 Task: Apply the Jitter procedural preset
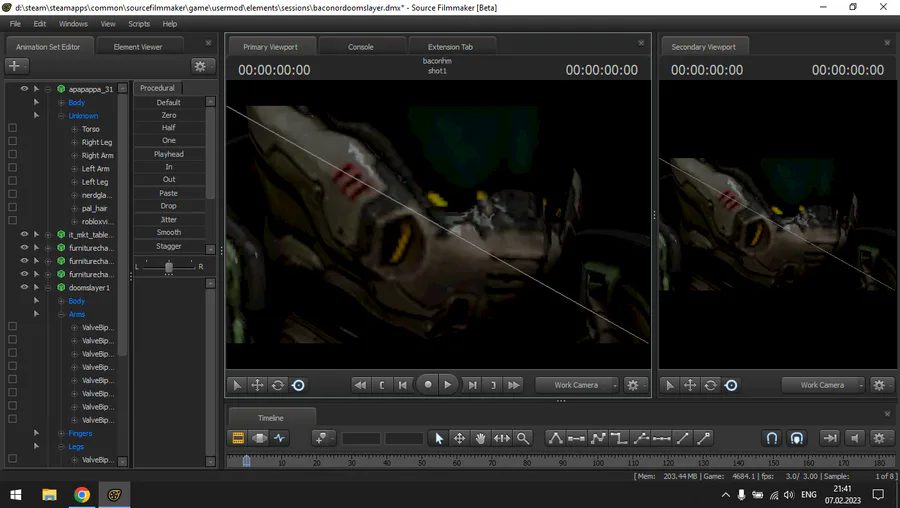pyautogui.click(x=169, y=219)
